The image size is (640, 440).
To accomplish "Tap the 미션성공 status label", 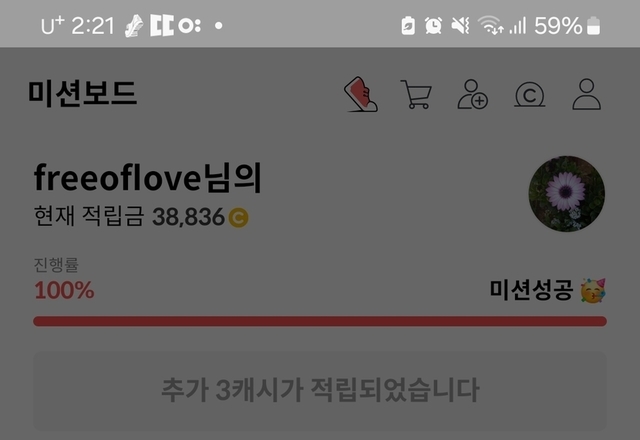I will 531,290.
